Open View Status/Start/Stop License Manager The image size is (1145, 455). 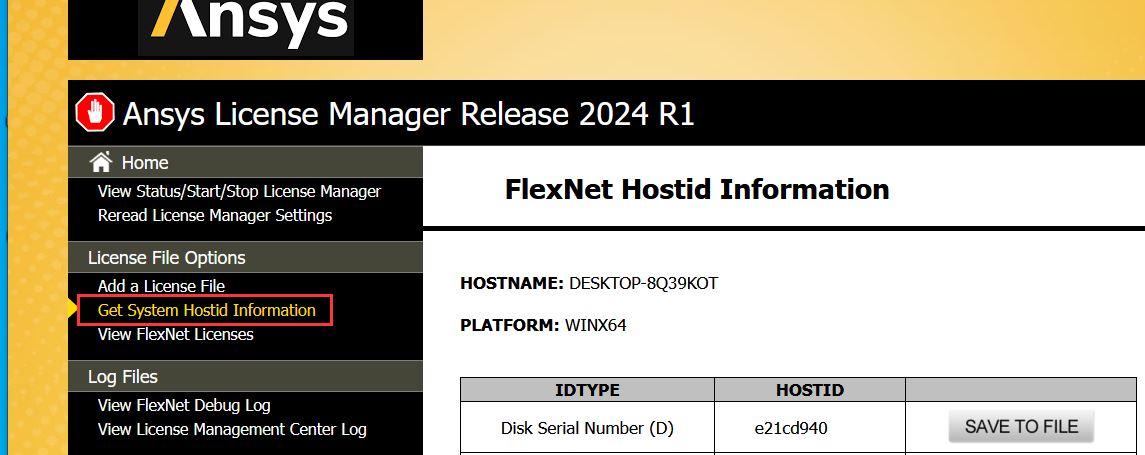[239, 191]
